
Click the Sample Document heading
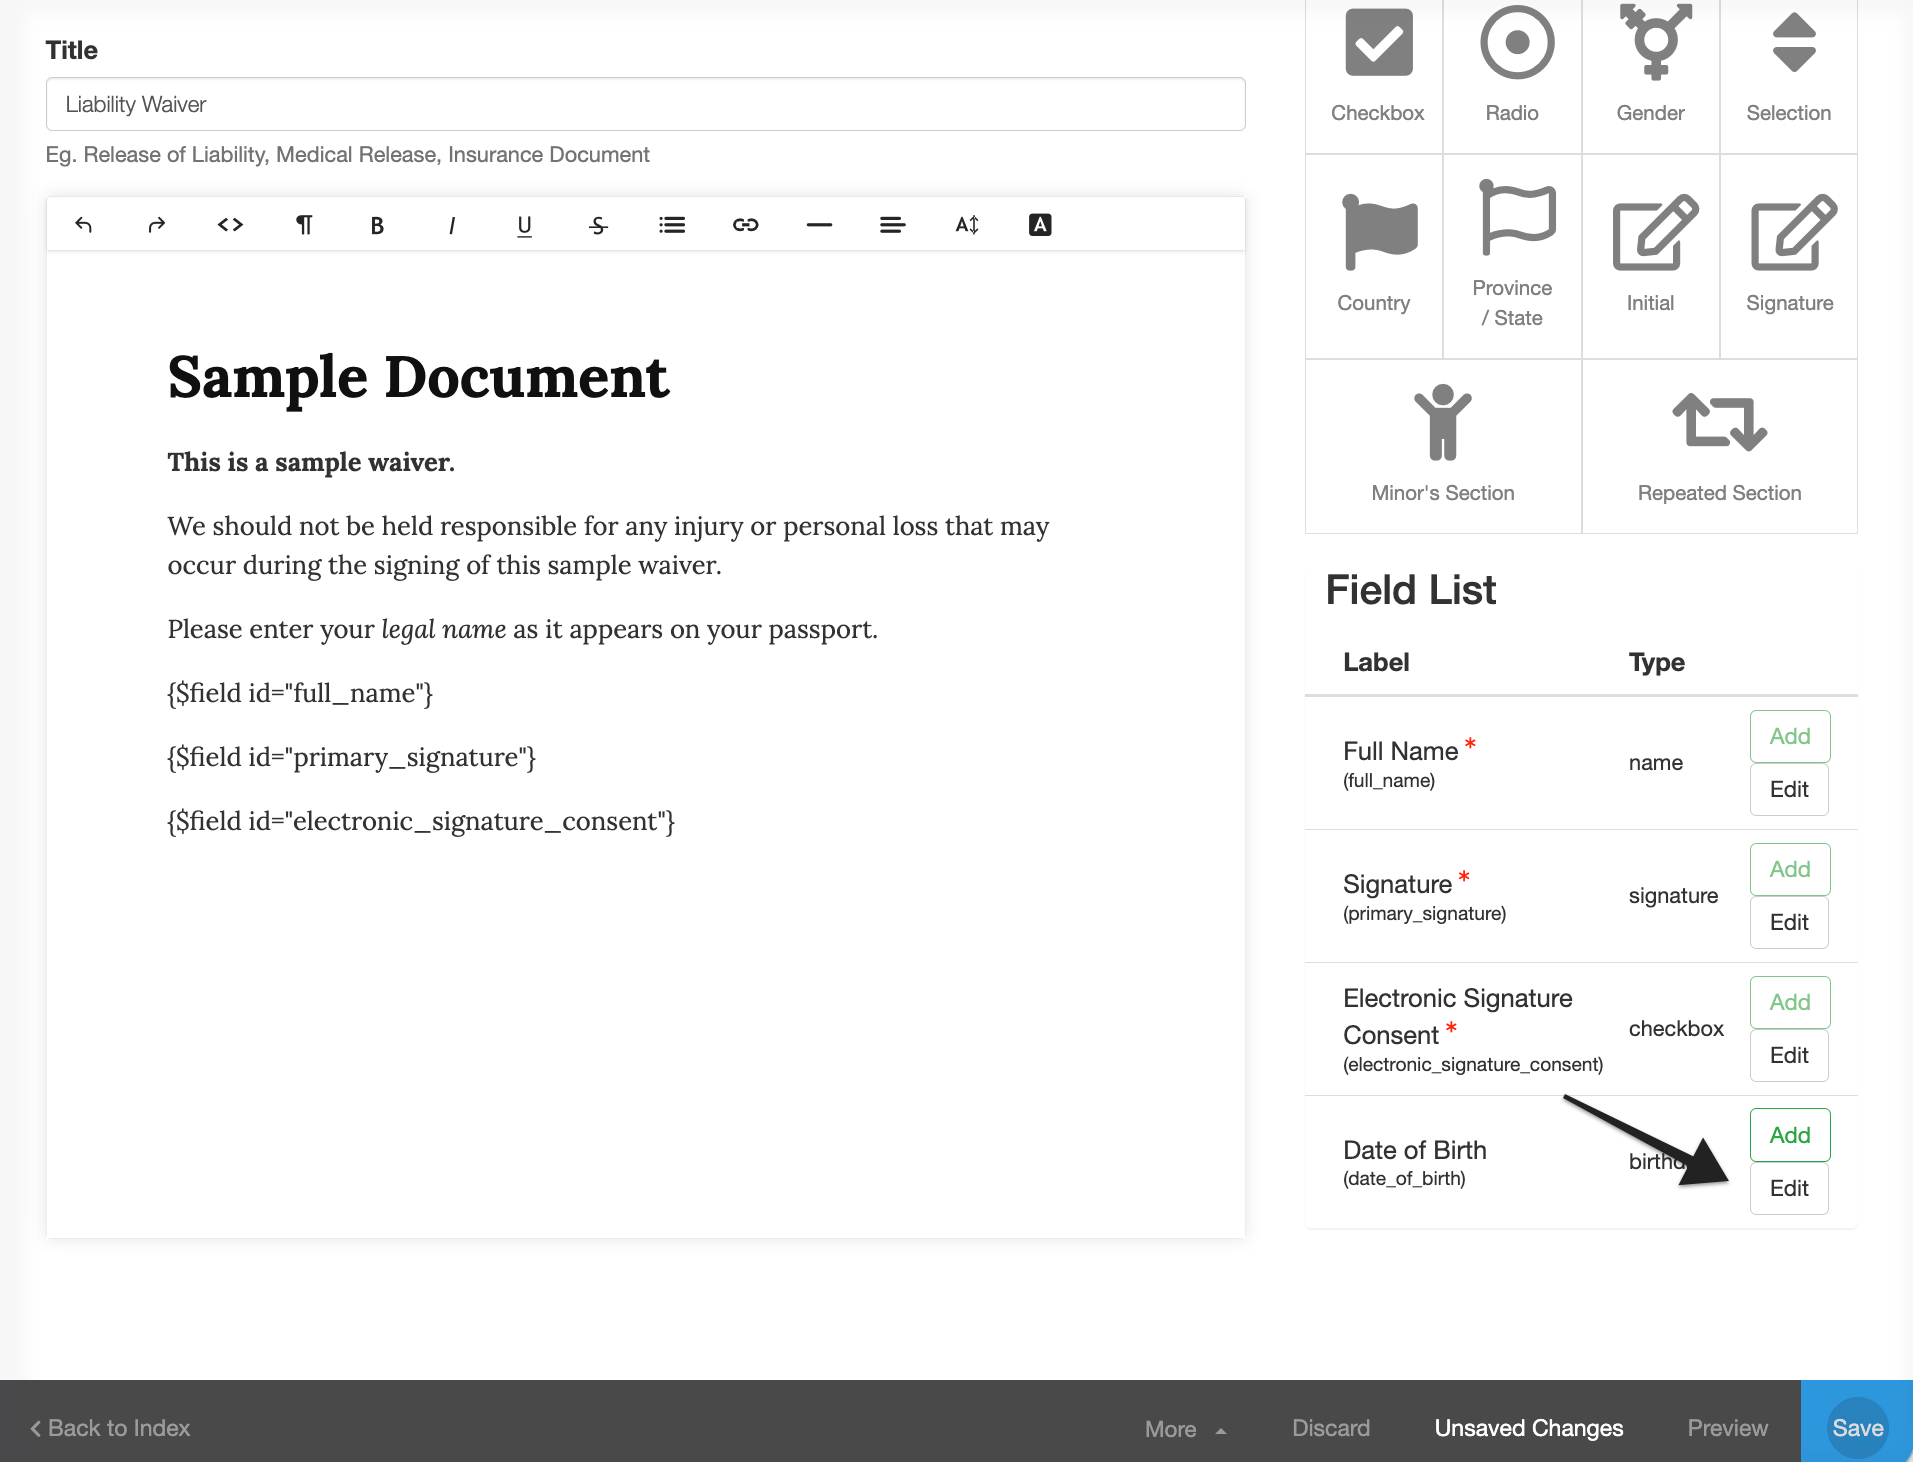click(418, 378)
